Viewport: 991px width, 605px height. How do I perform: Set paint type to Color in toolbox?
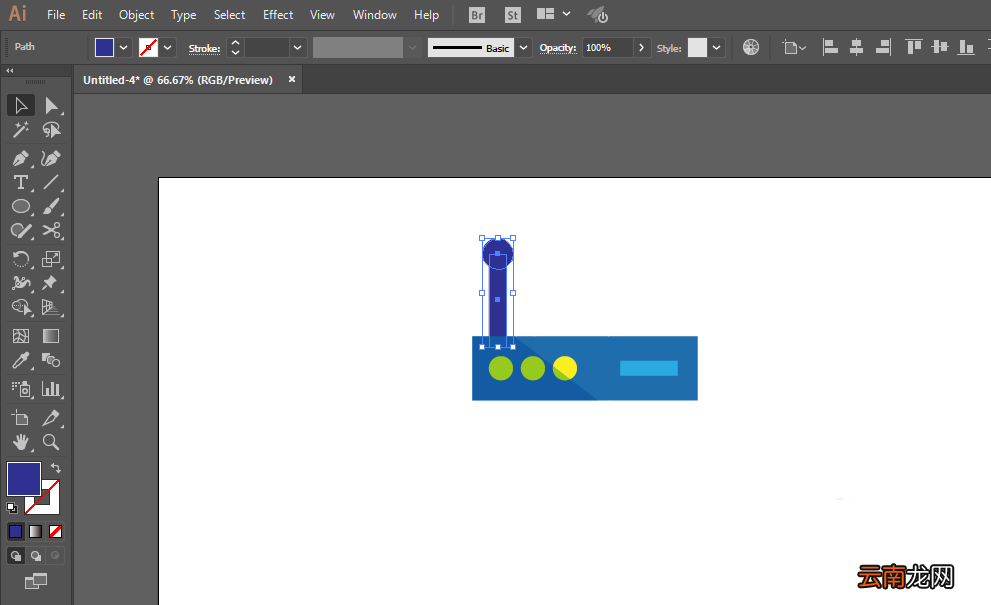click(15, 532)
